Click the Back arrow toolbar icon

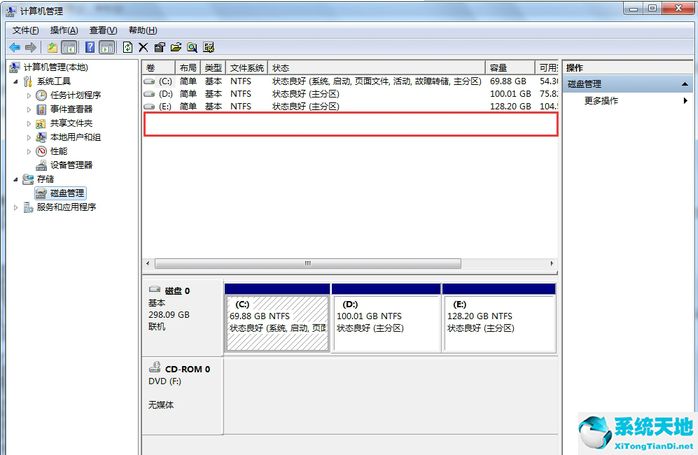pyautogui.click(x=15, y=47)
